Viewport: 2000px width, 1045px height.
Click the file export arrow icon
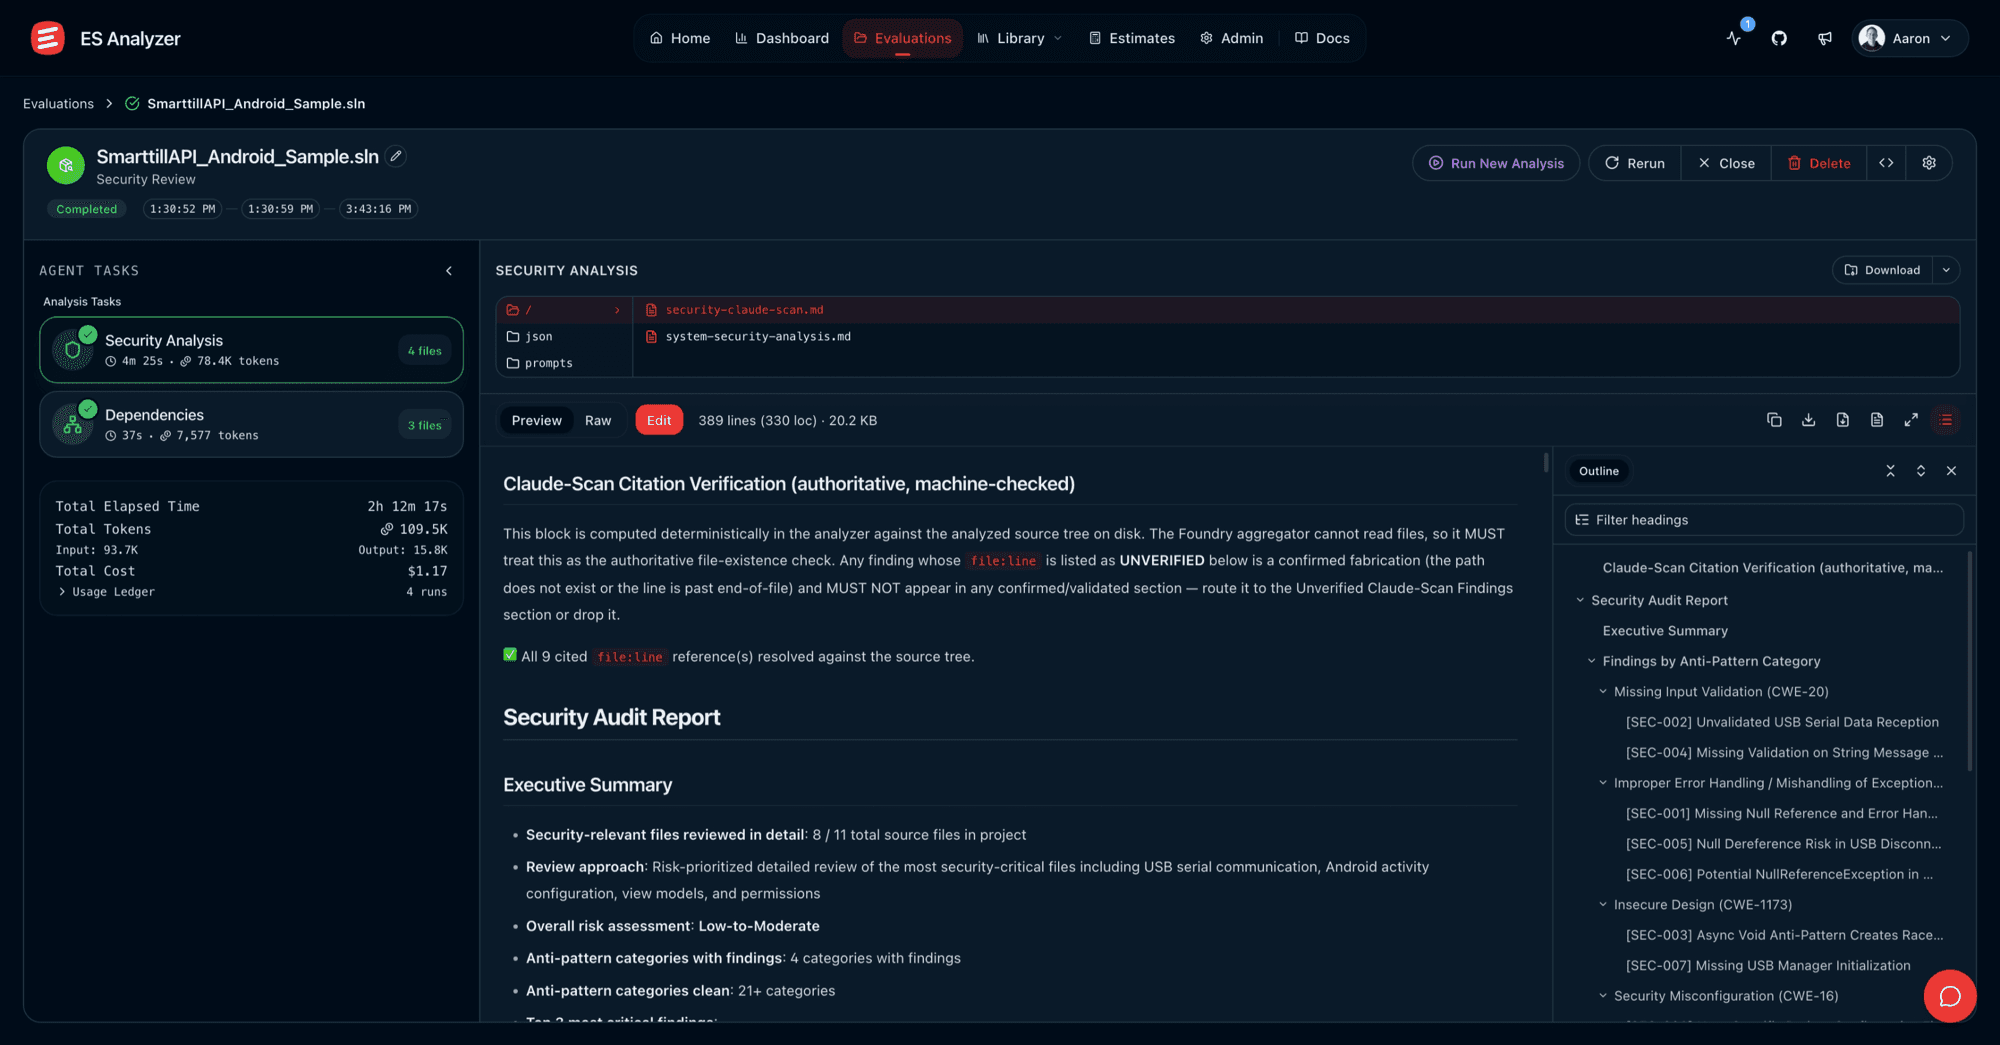pyautogui.click(x=1842, y=420)
